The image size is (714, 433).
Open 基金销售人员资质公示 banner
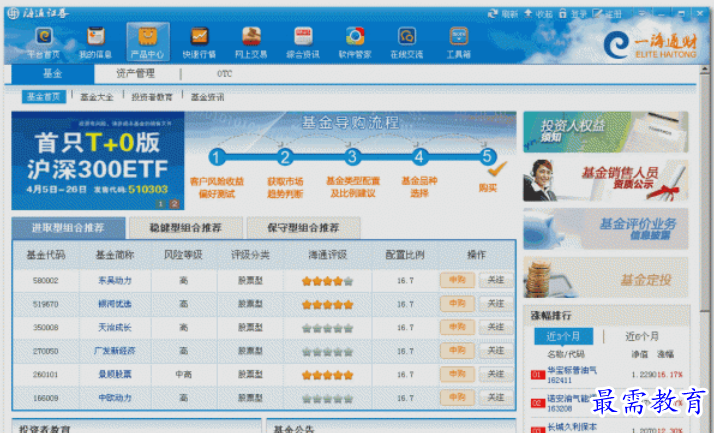pos(606,181)
